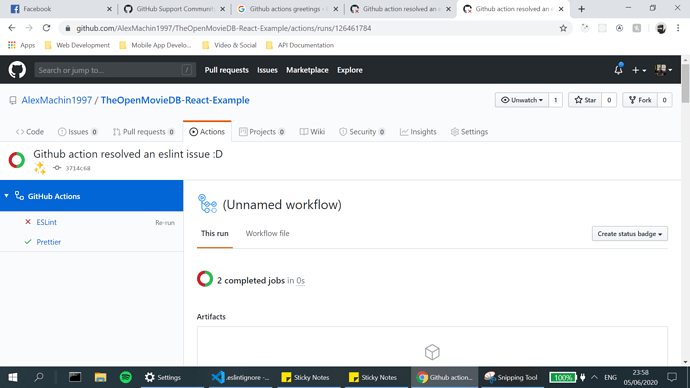Image resolution: width=690 pixels, height=388 pixels.
Task: Reload the page
Action: coord(46,28)
